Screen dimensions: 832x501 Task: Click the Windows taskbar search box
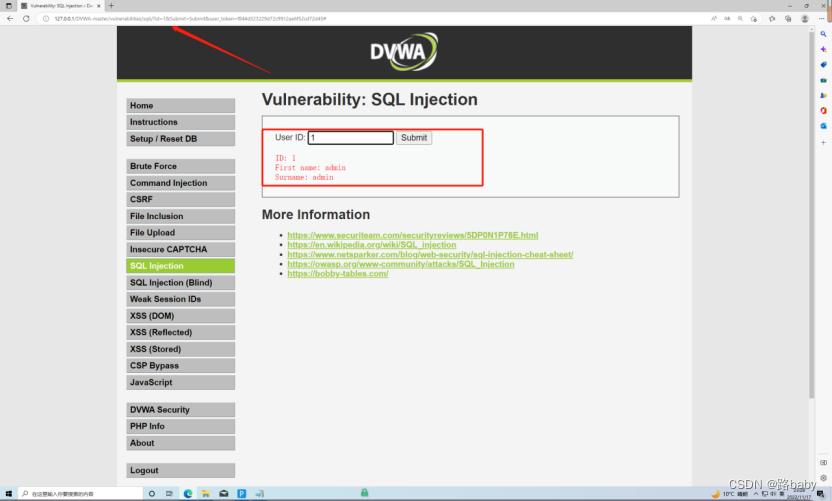pos(81,494)
